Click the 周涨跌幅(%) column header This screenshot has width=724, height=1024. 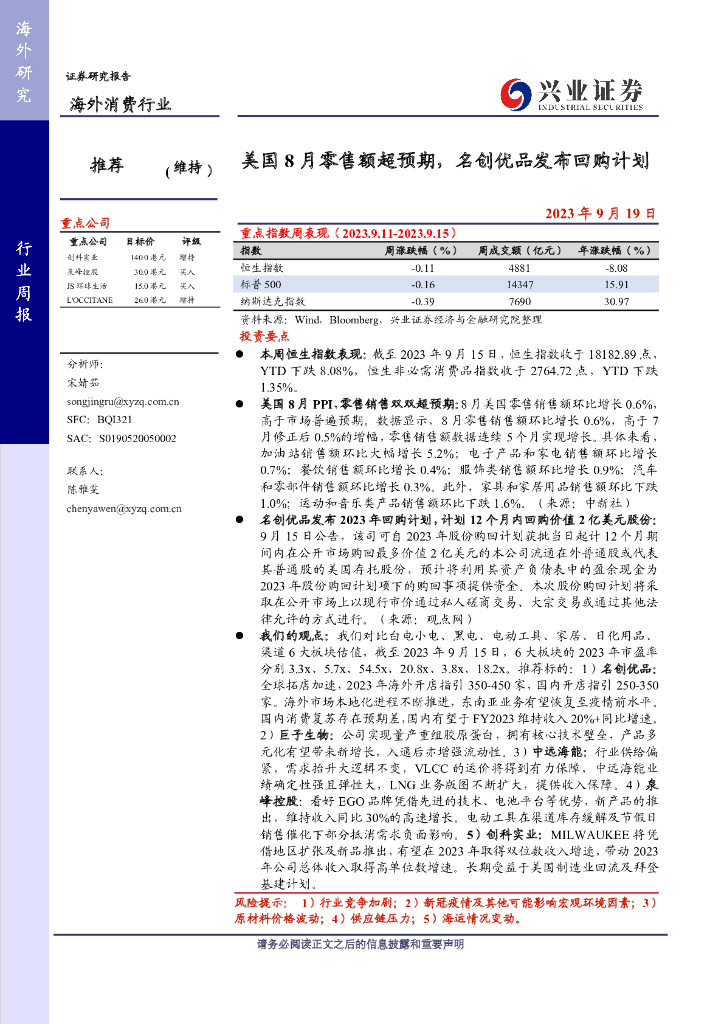click(420, 250)
